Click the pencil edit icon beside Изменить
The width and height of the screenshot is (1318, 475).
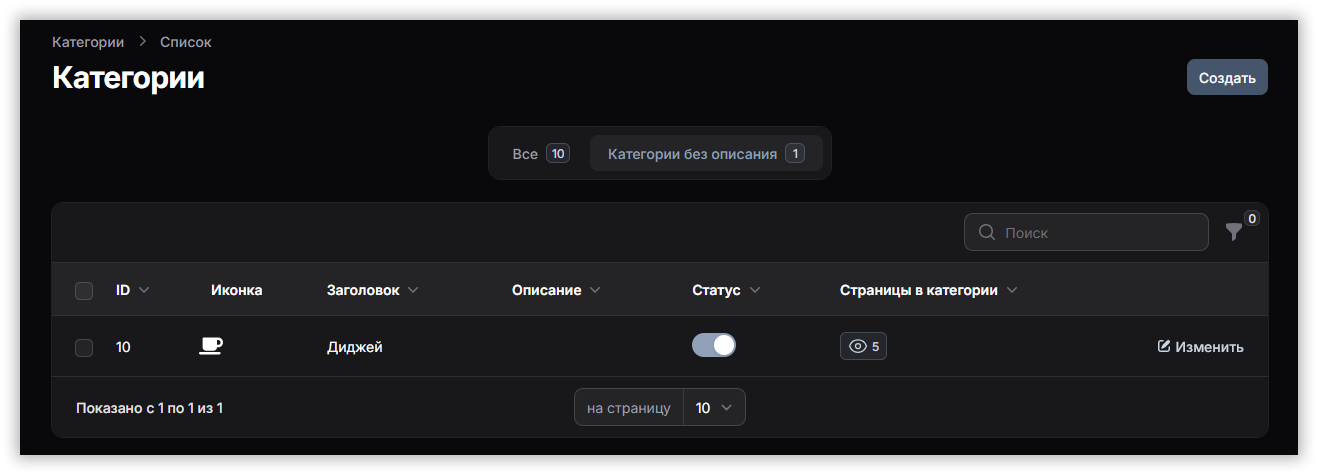pyautogui.click(x=1163, y=346)
